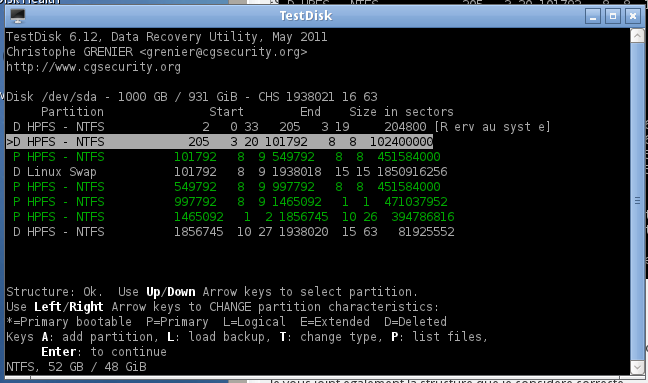Click the 'Start' column header
Viewport: 648px width, 383px height.
(226, 112)
